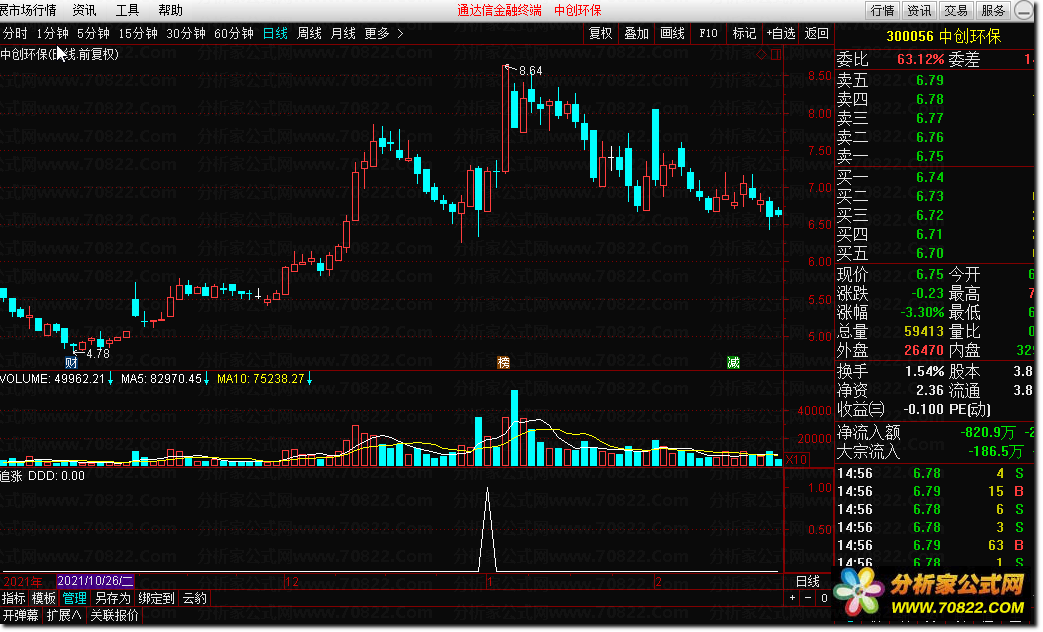Expand more periods with the 更多 arrow
Image resolution: width=1043 pixels, height=632 pixels.
click(x=400, y=33)
